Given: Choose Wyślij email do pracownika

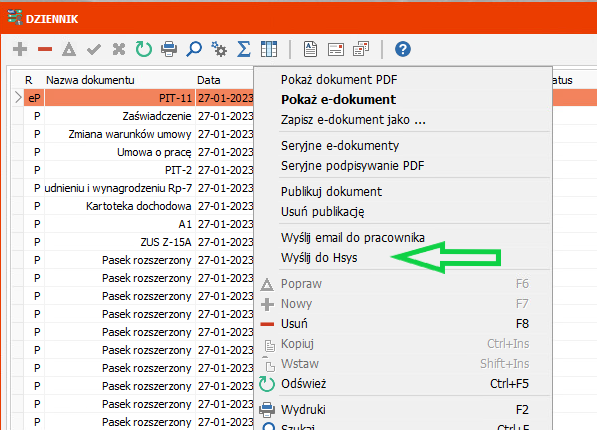Looking at the screenshot, I should (x=353, y=238).
